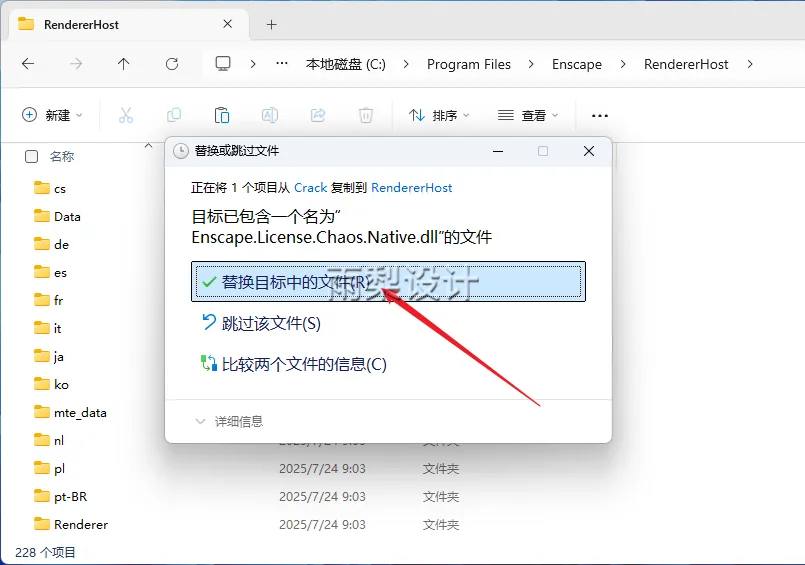This screenshot has width=805, height=565.
Task: Close the RendererHost tab
Action: (x=228, y=24)
